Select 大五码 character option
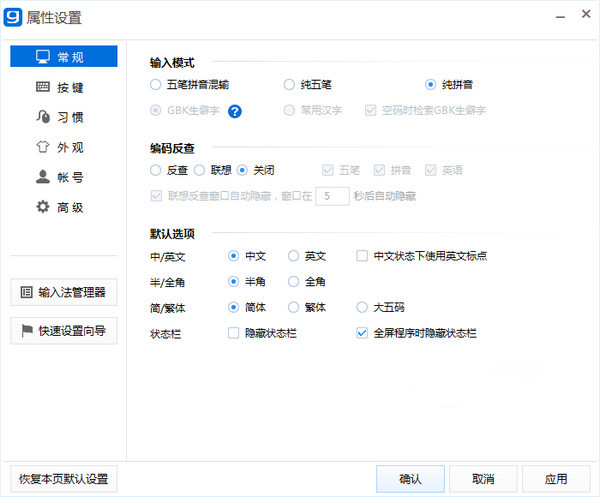The width and height of the screenshot is (600, 497). (x=362, y=307)
